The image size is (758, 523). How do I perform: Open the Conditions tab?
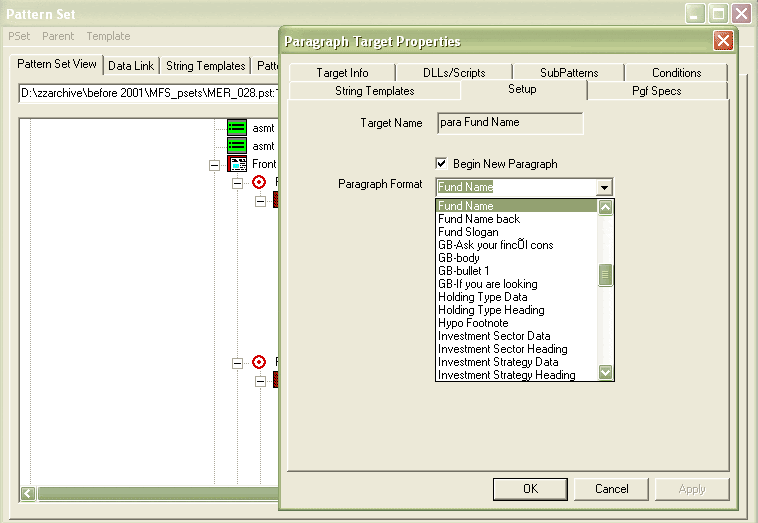676,73
